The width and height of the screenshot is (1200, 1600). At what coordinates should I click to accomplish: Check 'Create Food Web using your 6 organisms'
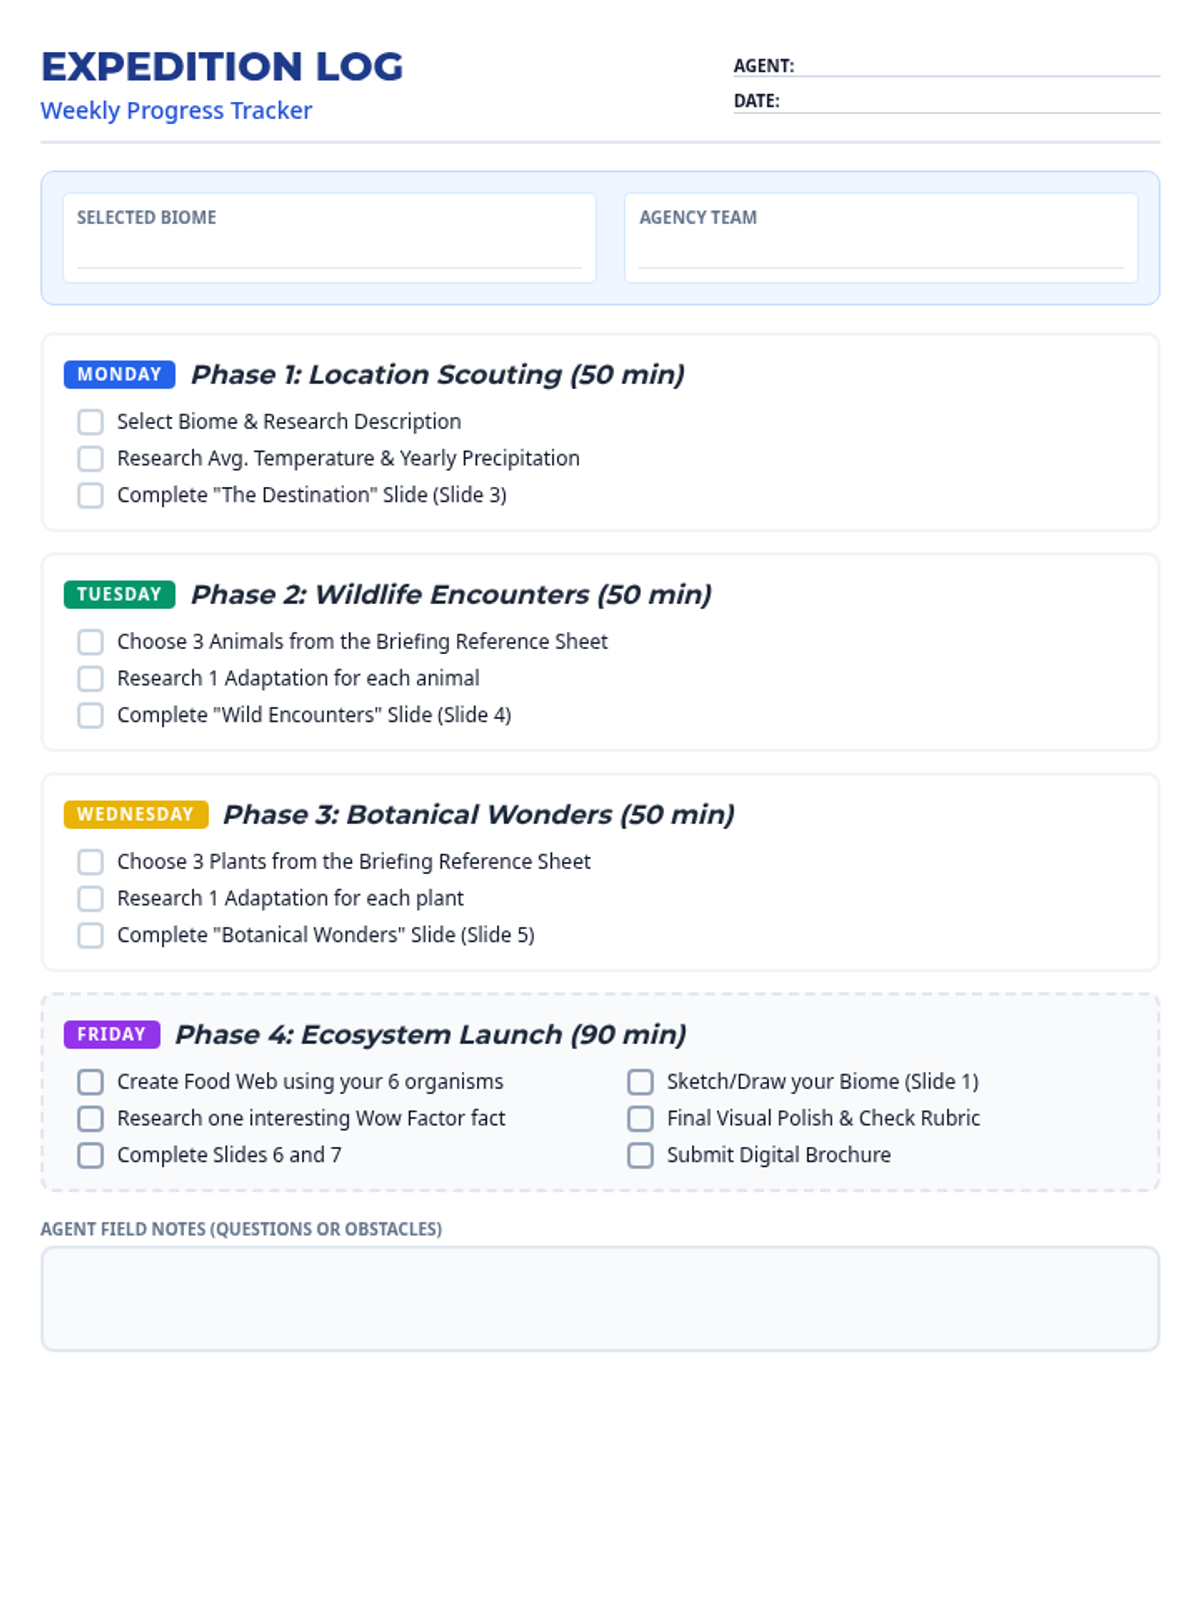[x=90, y=1082]
